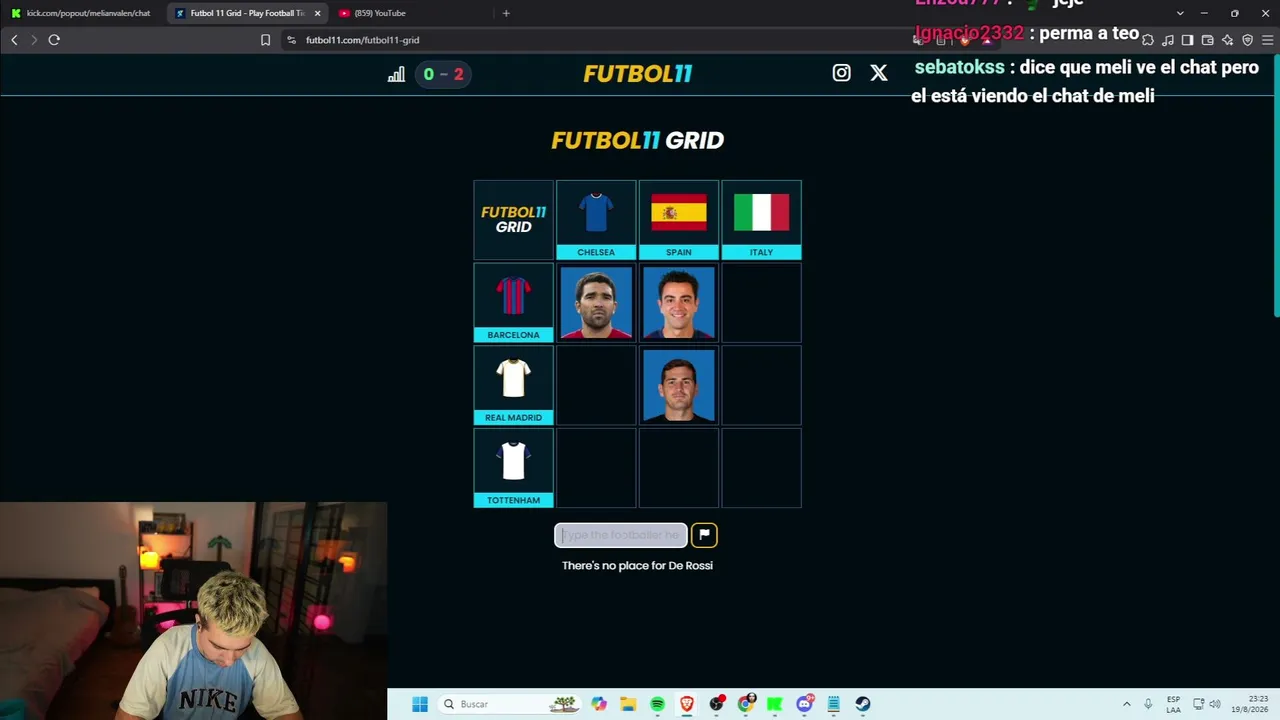Open the Leo AI sparkle icon
The image size is (1280, 720).
tap(1227, 40)
